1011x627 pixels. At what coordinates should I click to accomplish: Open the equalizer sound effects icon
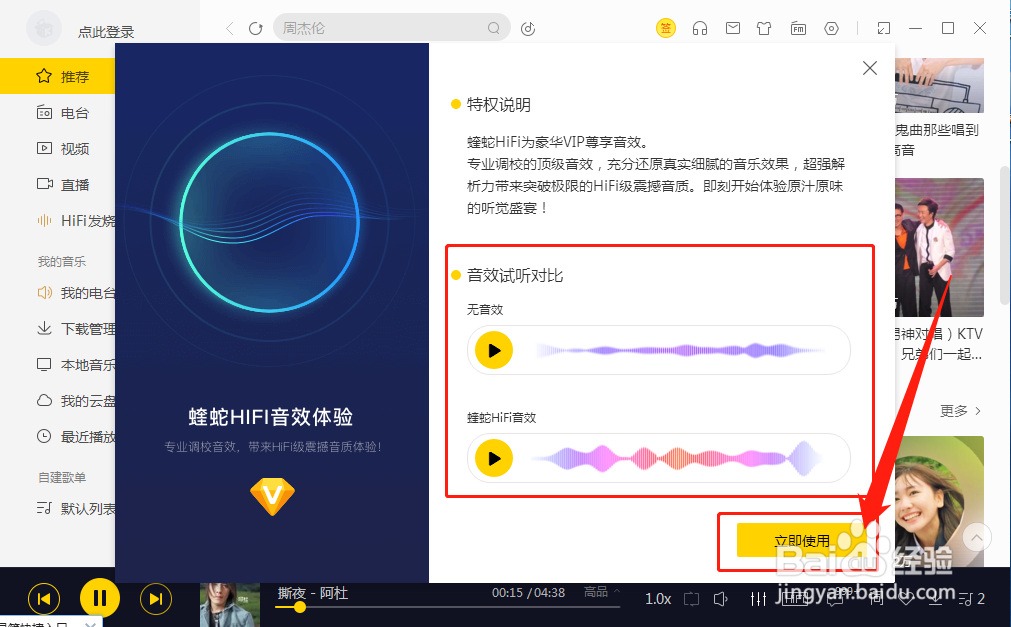(758, 599)
